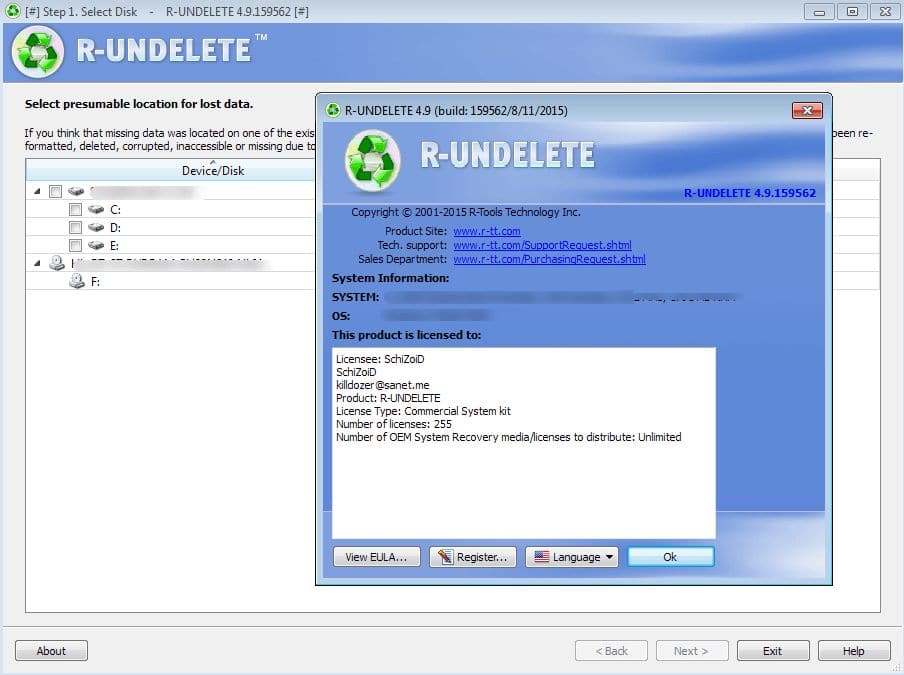
Task: Open the www.r-tt.com product site link
Action: tap(487, 231)
